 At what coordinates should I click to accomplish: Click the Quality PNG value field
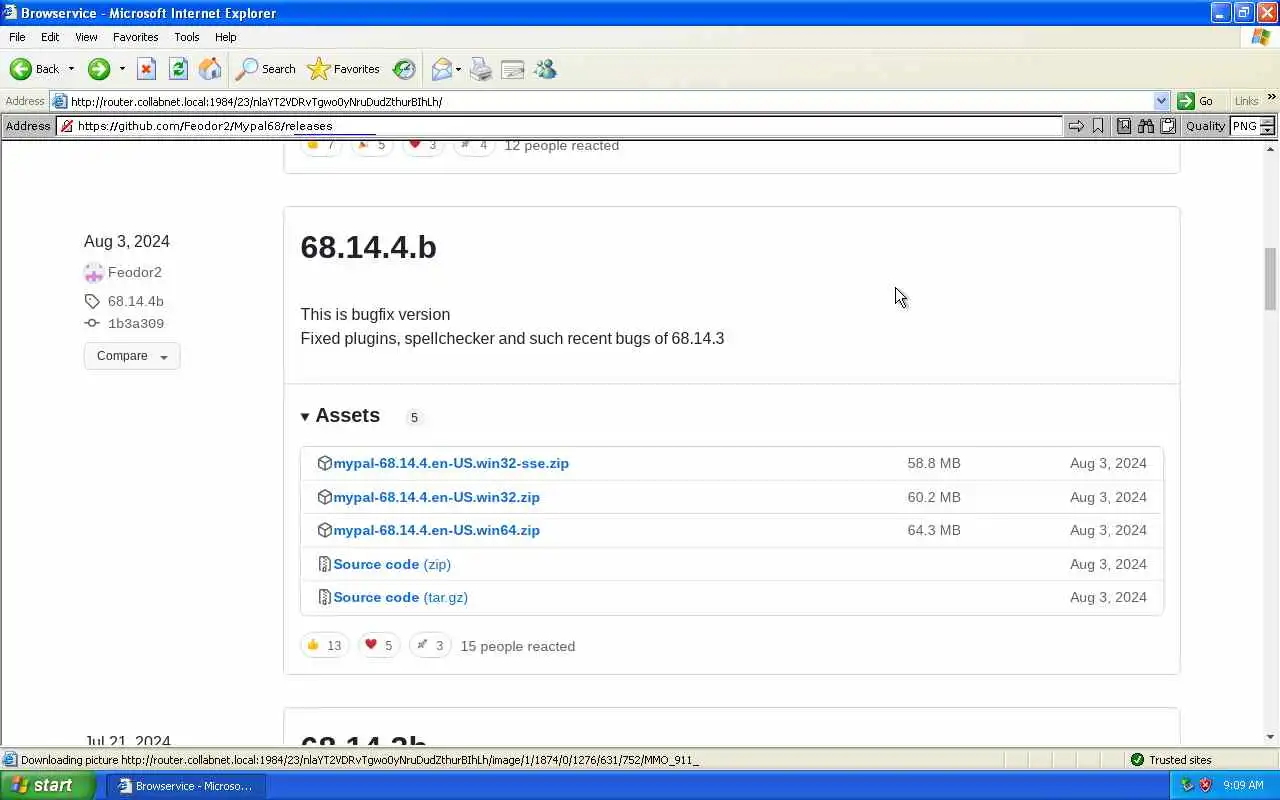click(1245, 126)
